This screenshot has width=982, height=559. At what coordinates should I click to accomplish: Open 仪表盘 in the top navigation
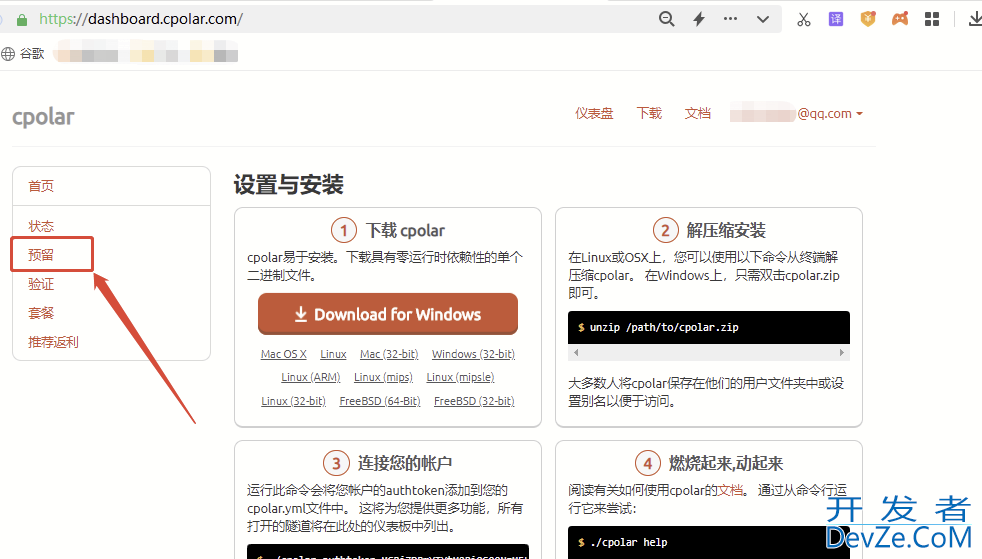click(x=594, y=113)
